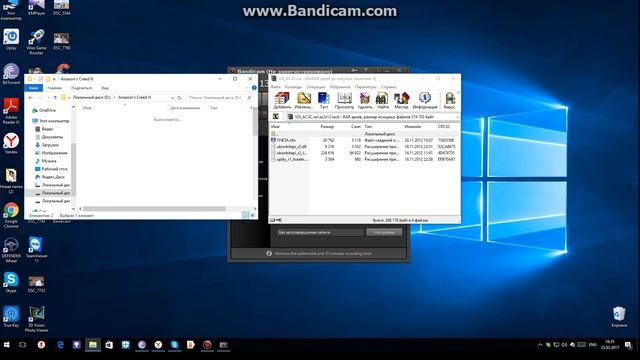
Task: Open the Главная tab in Explorer
Action: (x=55, y=88)
